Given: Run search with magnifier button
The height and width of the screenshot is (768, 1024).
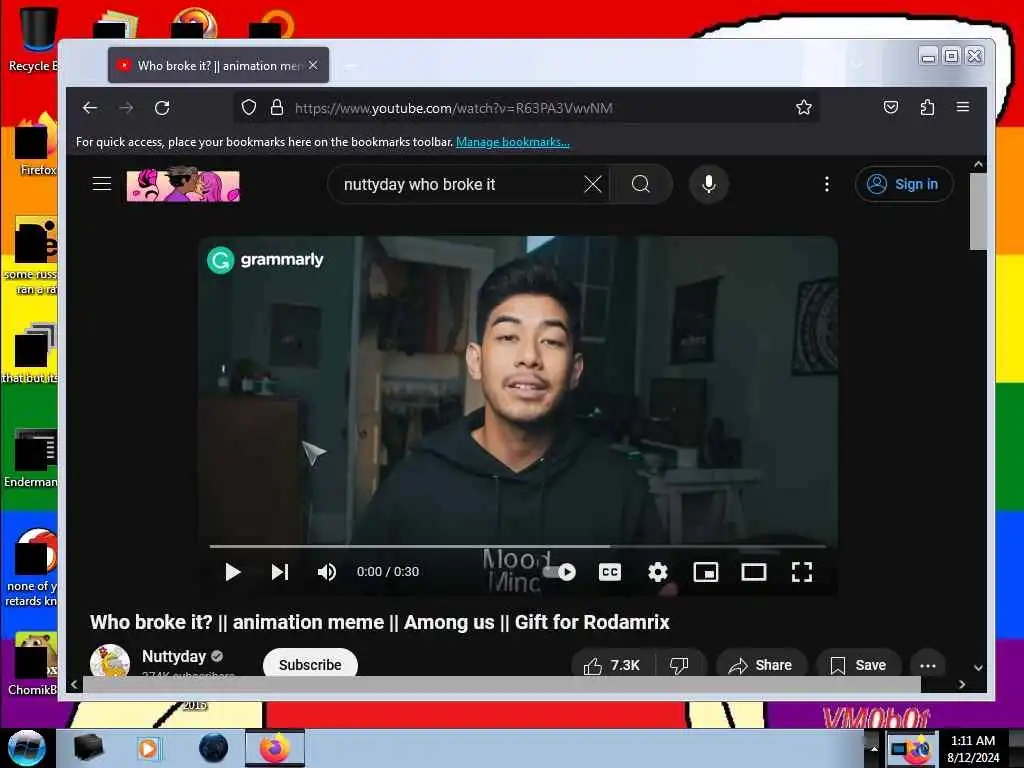Looking at the screenshot, I should pyautogui.click(x=641, y=184).
